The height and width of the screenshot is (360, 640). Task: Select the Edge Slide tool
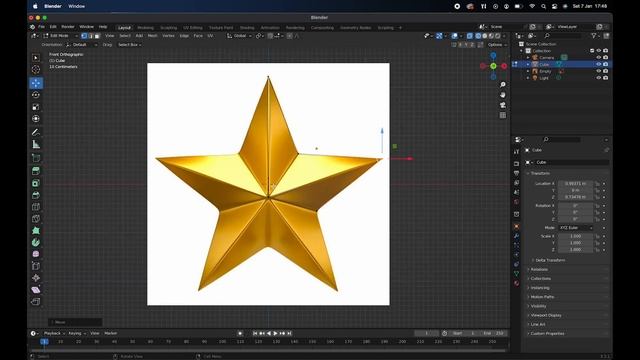coord(36,266)
